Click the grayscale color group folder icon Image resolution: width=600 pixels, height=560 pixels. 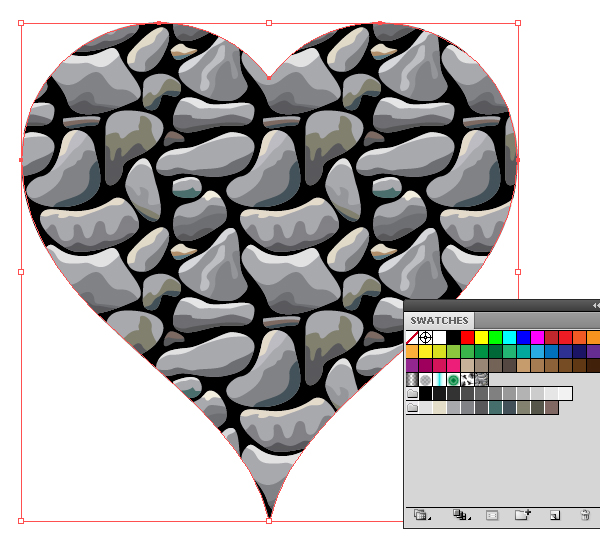click(x=412, y=393)
